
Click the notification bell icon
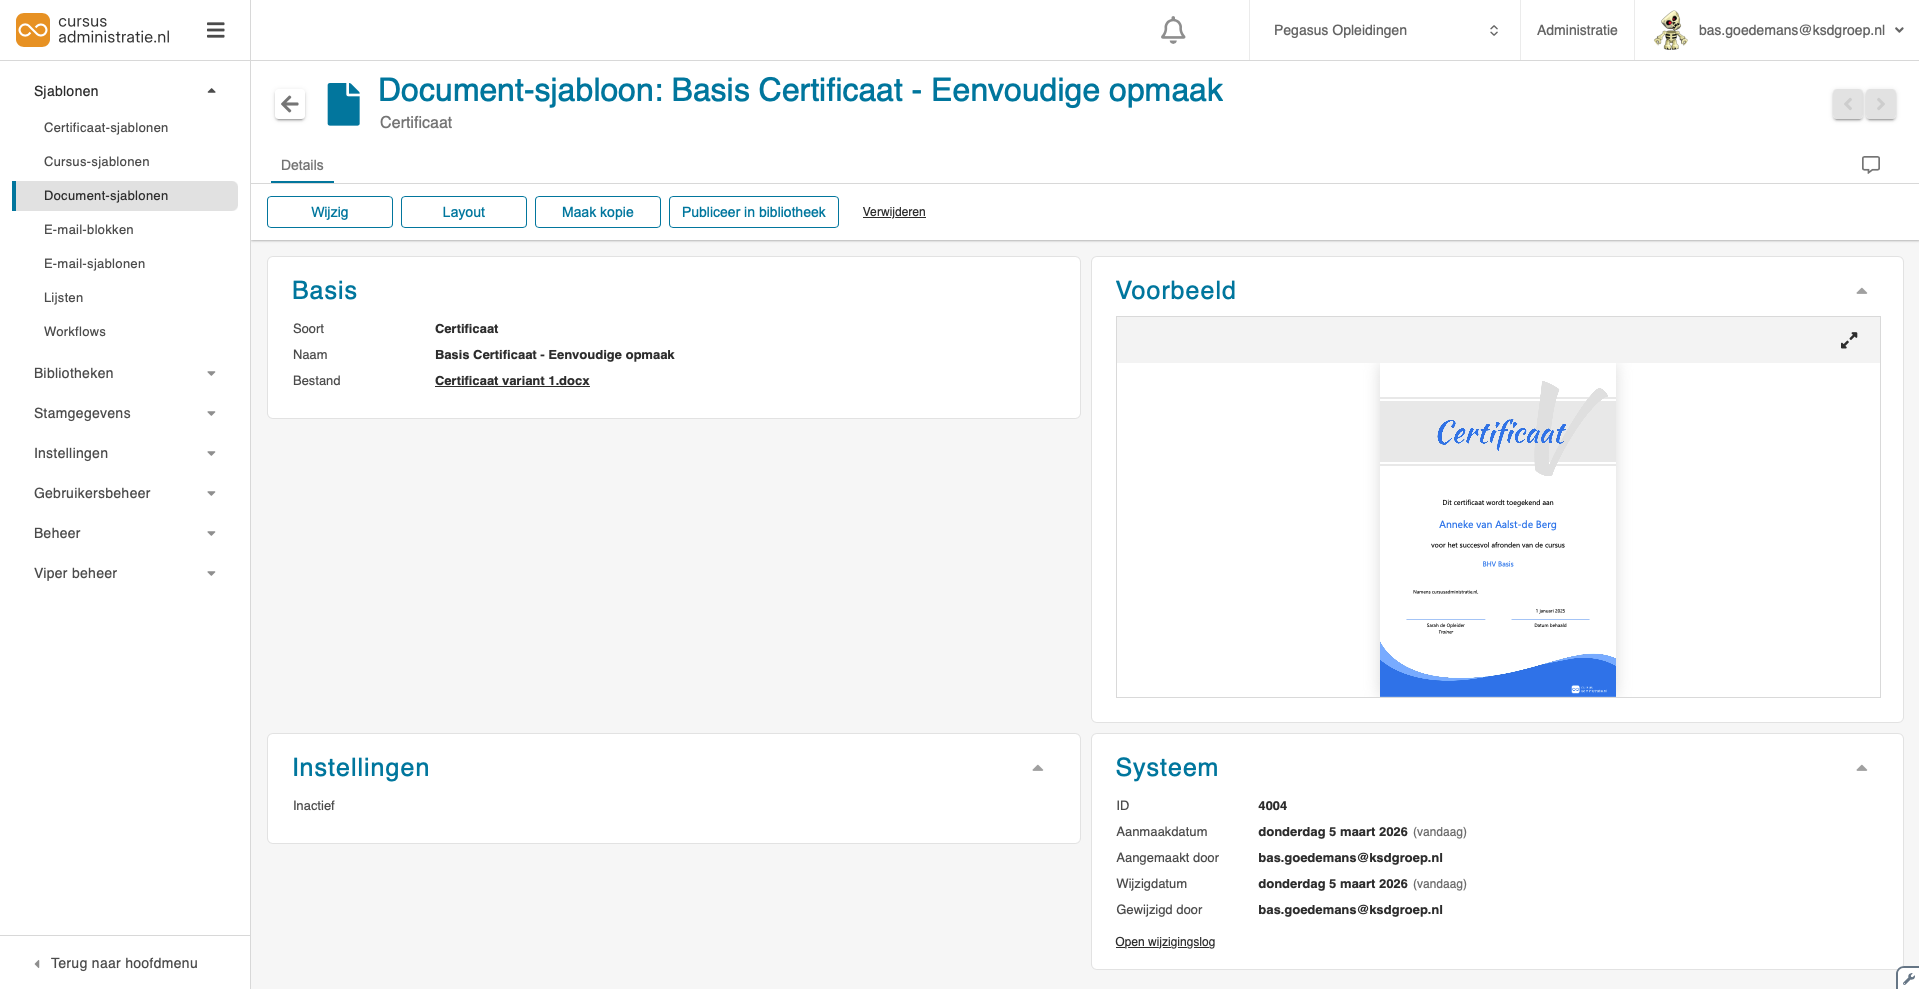pyautogui.click(x=1173, y=31)
